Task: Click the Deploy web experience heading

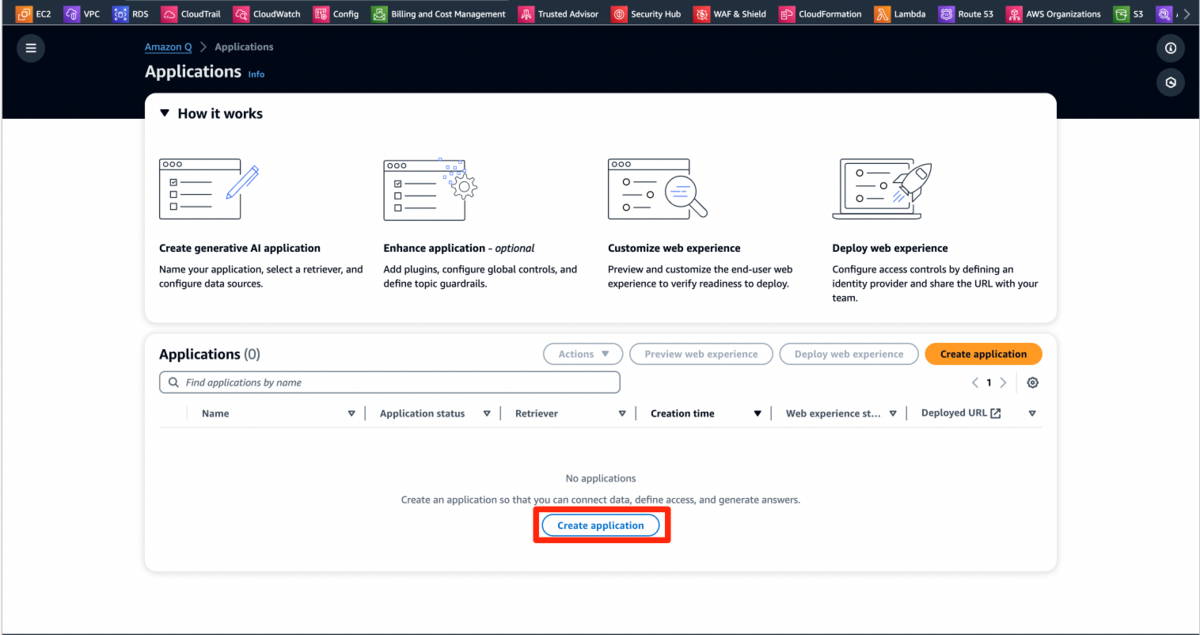Action: (x=890, y=248)
